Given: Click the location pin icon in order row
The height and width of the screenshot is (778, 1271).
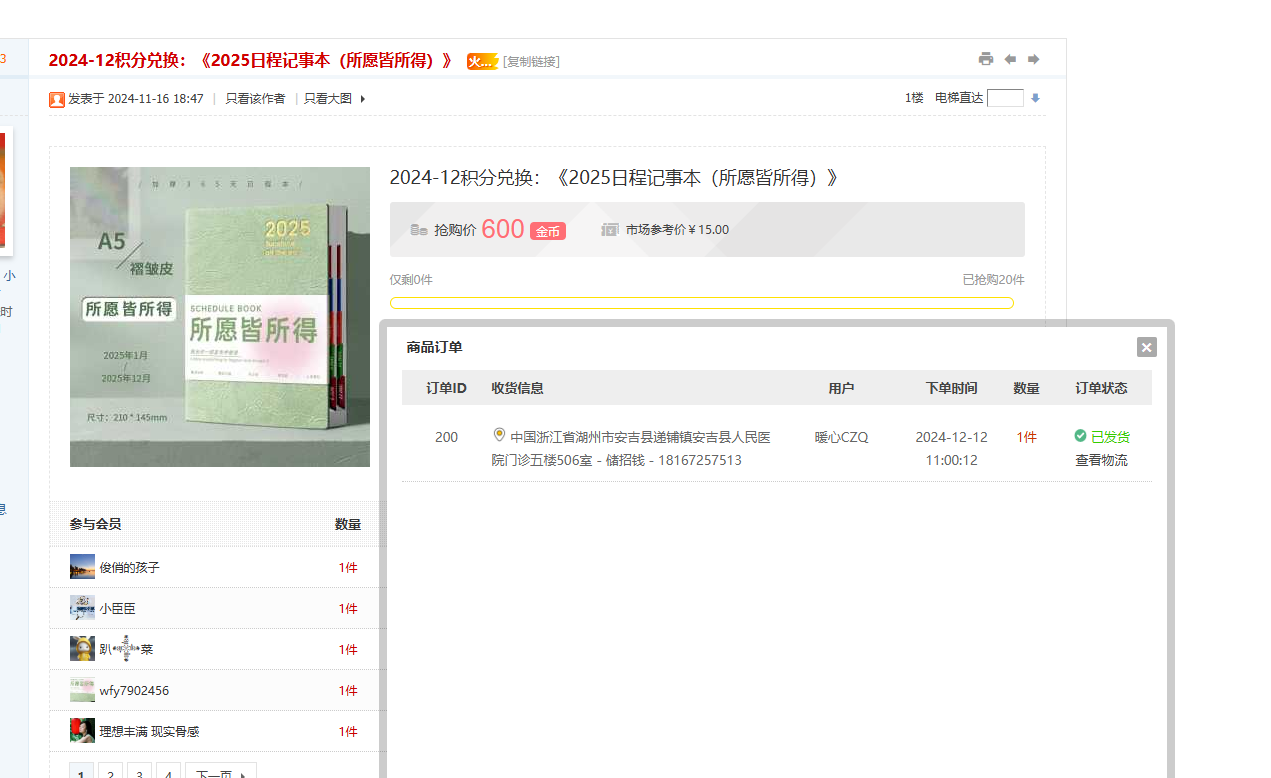Looking at the screenshot, I should point(499,435).
